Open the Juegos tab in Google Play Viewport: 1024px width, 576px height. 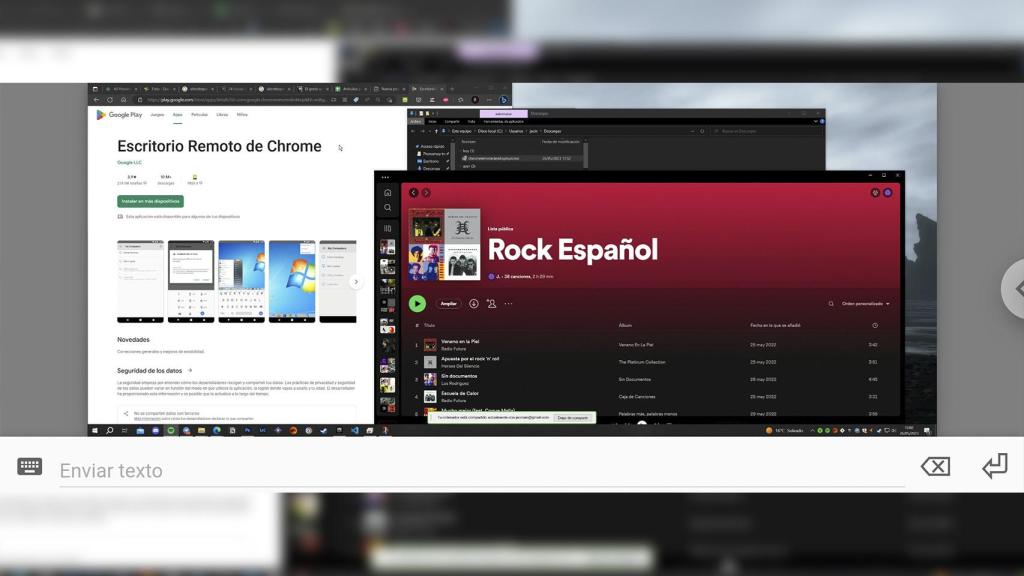click(157, 115)
